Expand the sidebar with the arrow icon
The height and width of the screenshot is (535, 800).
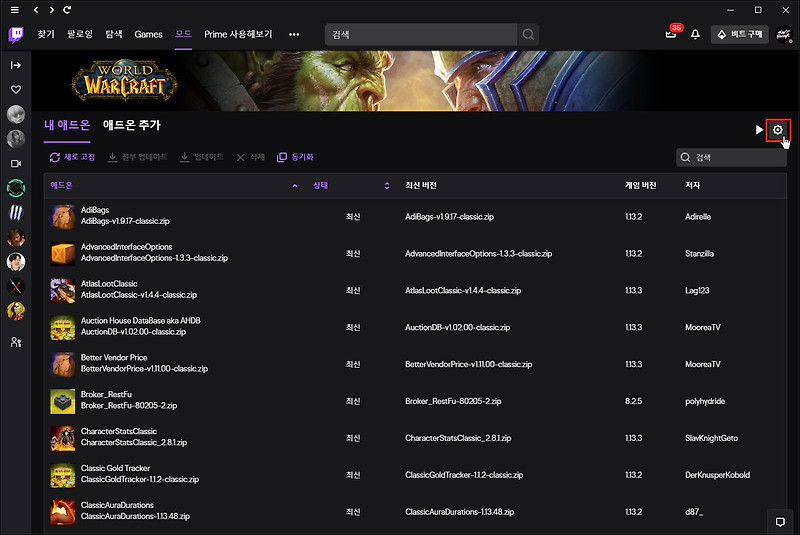click(x=16, y=65)
